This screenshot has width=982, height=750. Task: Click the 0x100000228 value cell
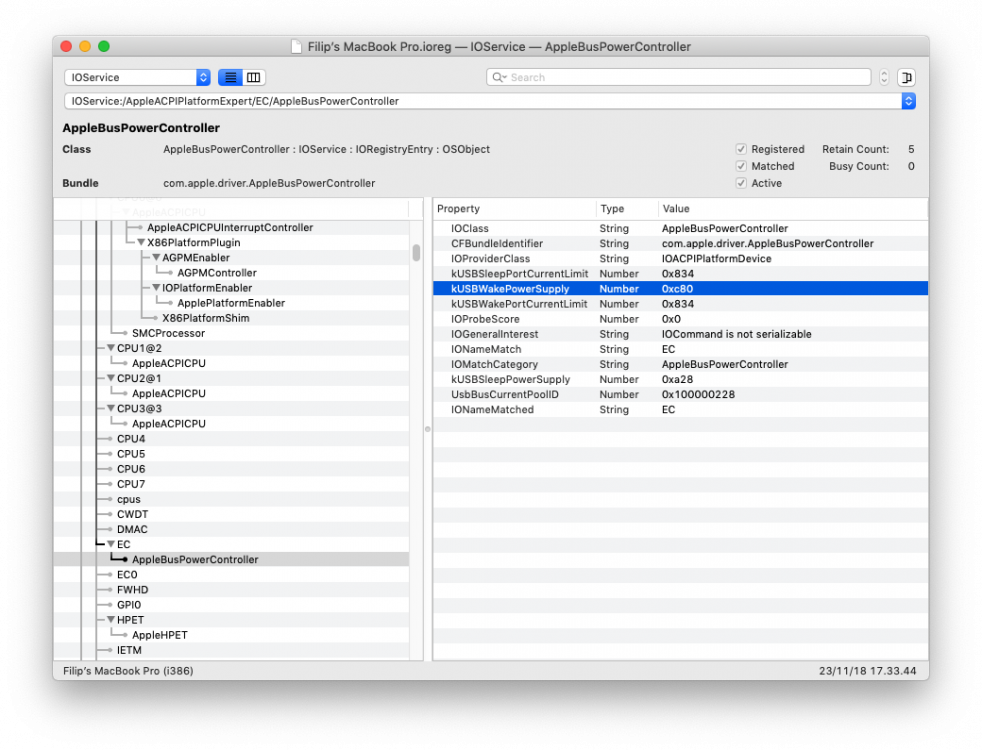(x=698, y=394)
